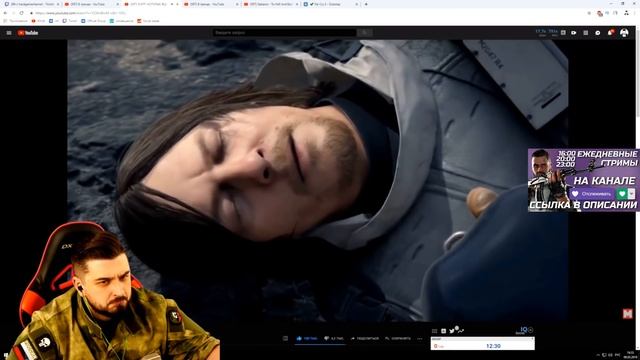Click the red M icon at right edge
The height and width of the screenshot is (360, 640).
[x=628, y=313]
